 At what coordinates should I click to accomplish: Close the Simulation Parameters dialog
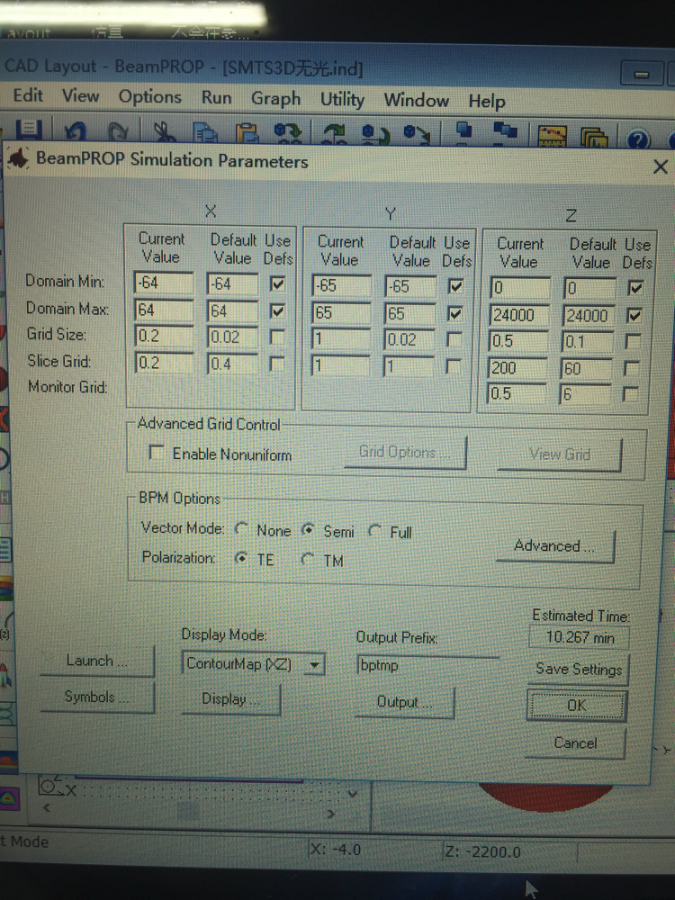[660, 167]
